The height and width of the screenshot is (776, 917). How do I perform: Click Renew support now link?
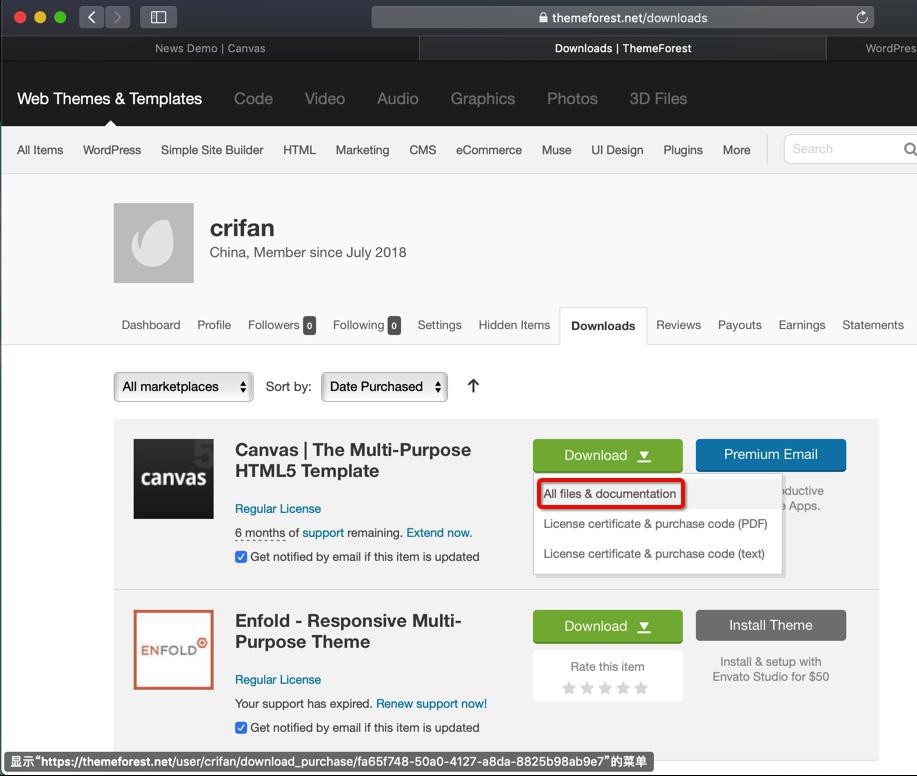[x=431, y=703]
